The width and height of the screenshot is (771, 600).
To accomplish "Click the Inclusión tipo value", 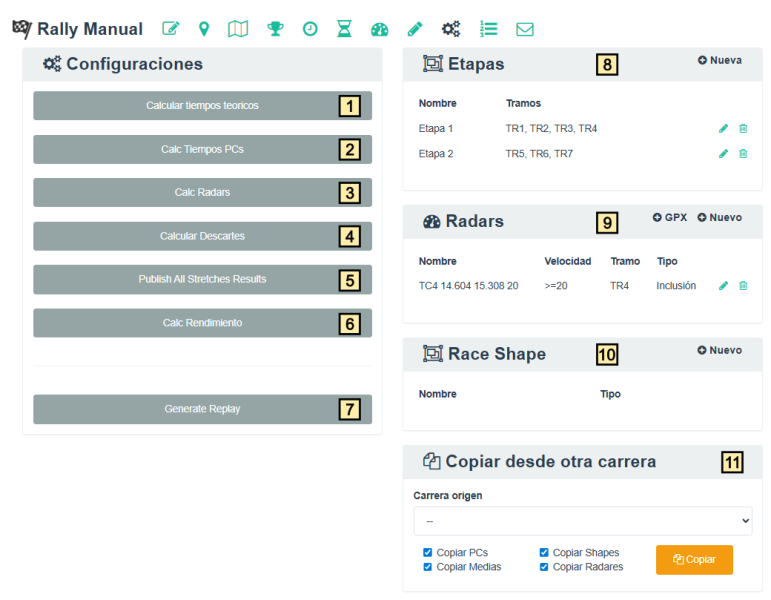I will coord(676,286).
